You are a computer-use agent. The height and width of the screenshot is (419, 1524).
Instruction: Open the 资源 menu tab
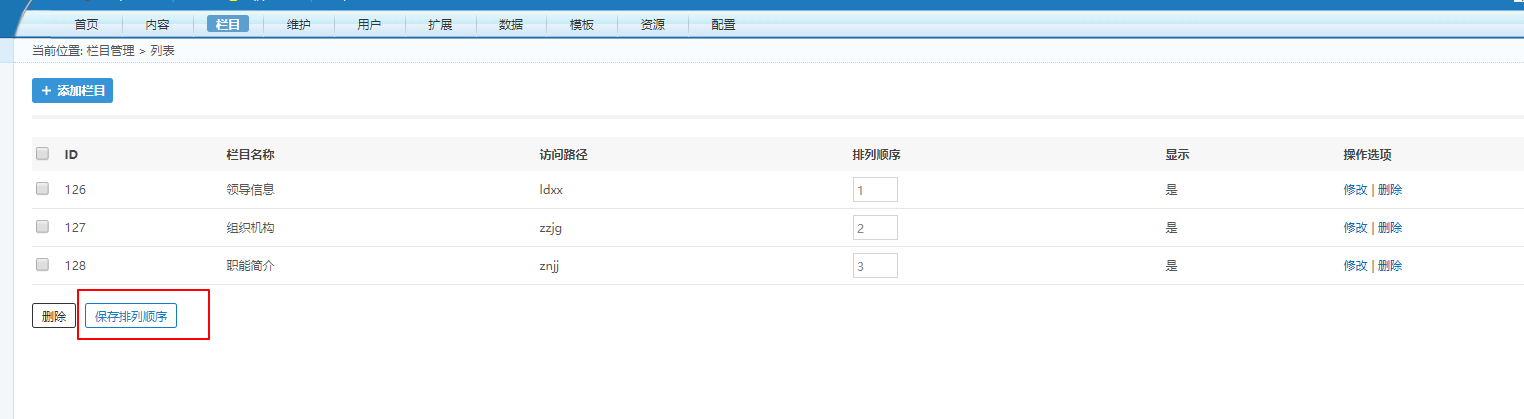(x=653, y=25)
